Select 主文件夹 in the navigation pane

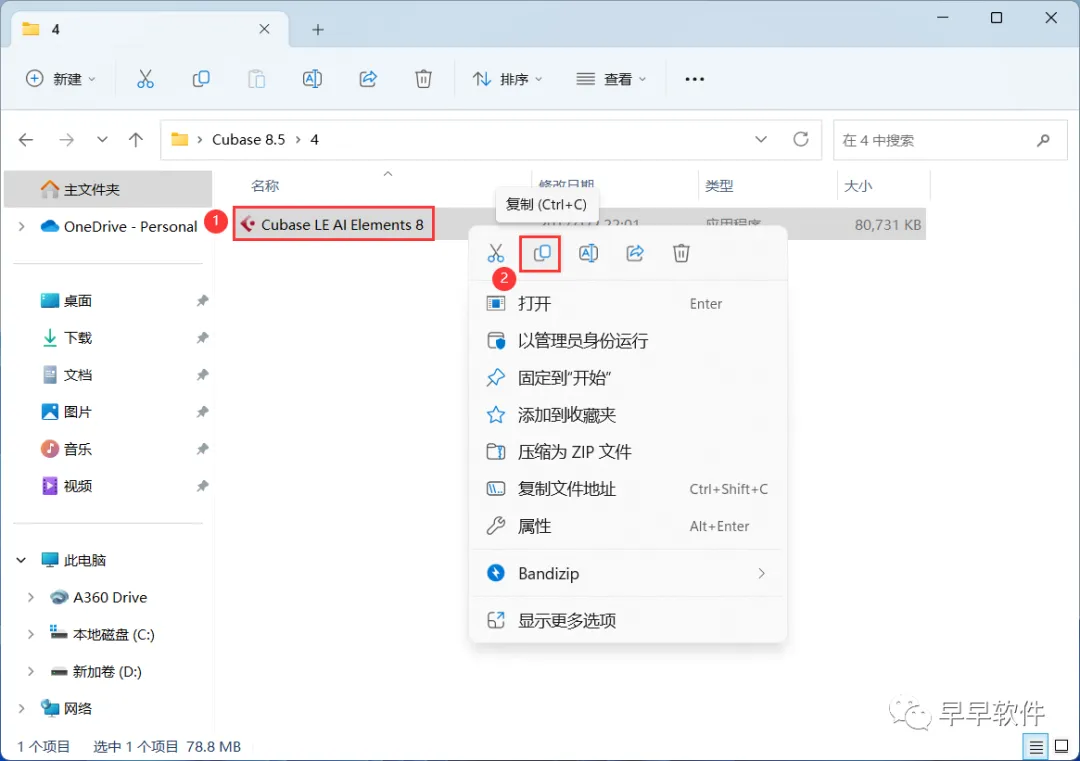[x=108, y=189]
